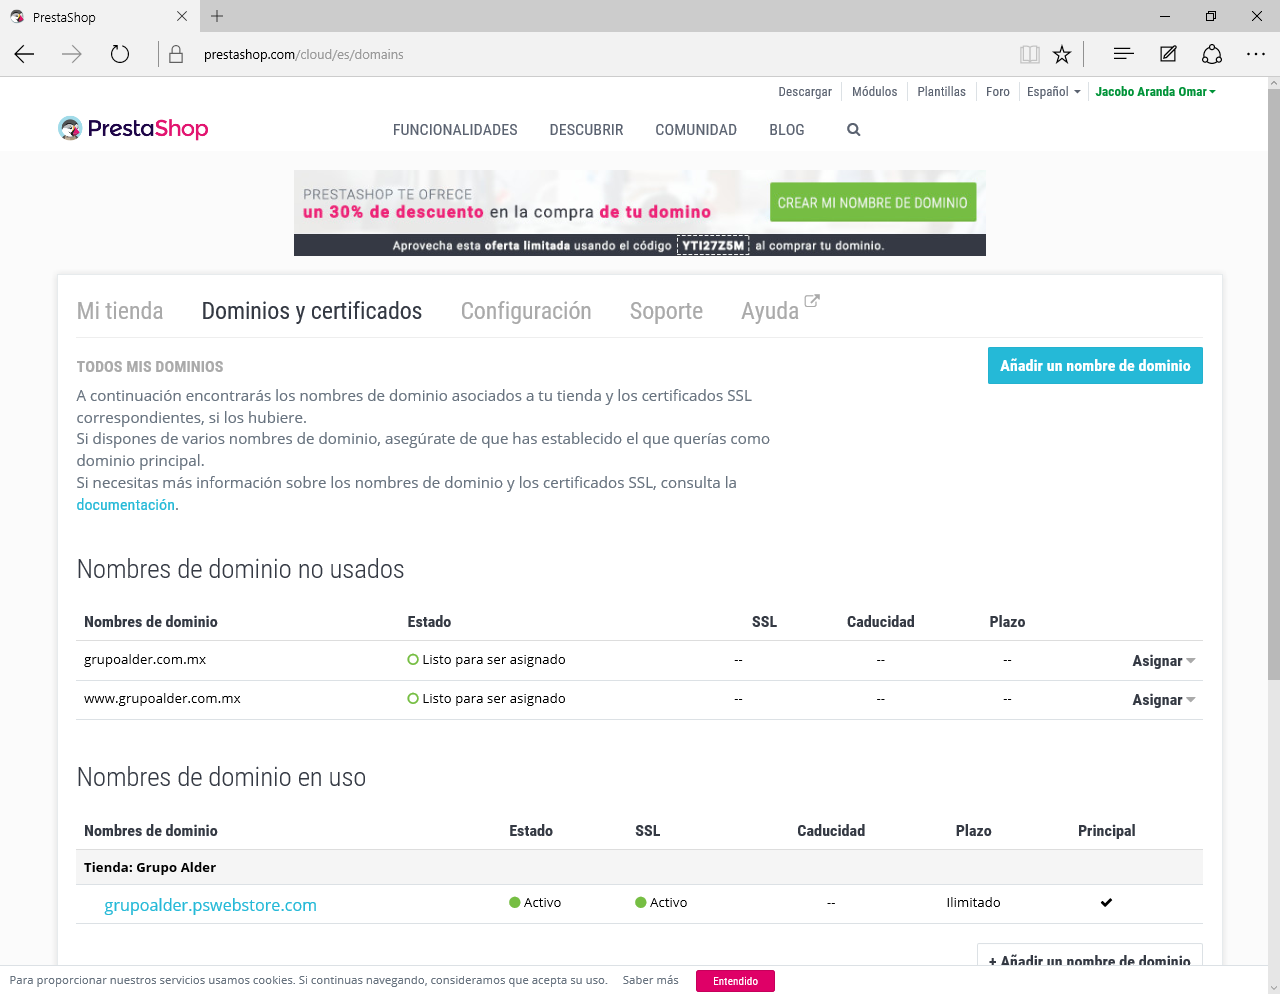Expand the Español language dropdown
This screenshot has height=994, width=1280.
(x=1053, y=91)
